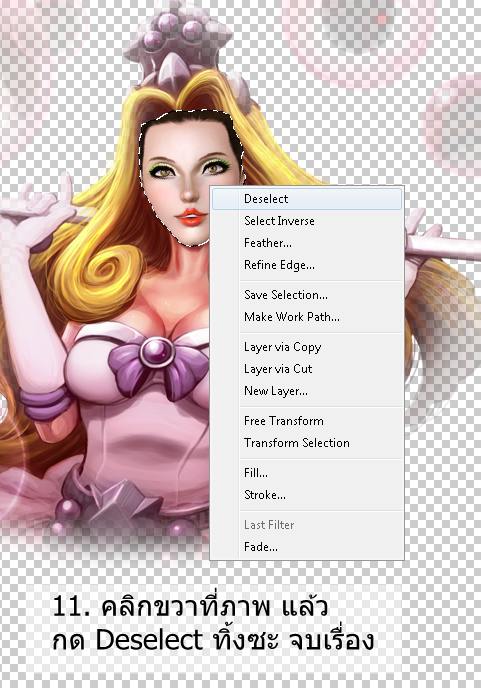Choose Transform Selection entry
Viewport: 481px width, 688px height.
click(x=307, y=443)
